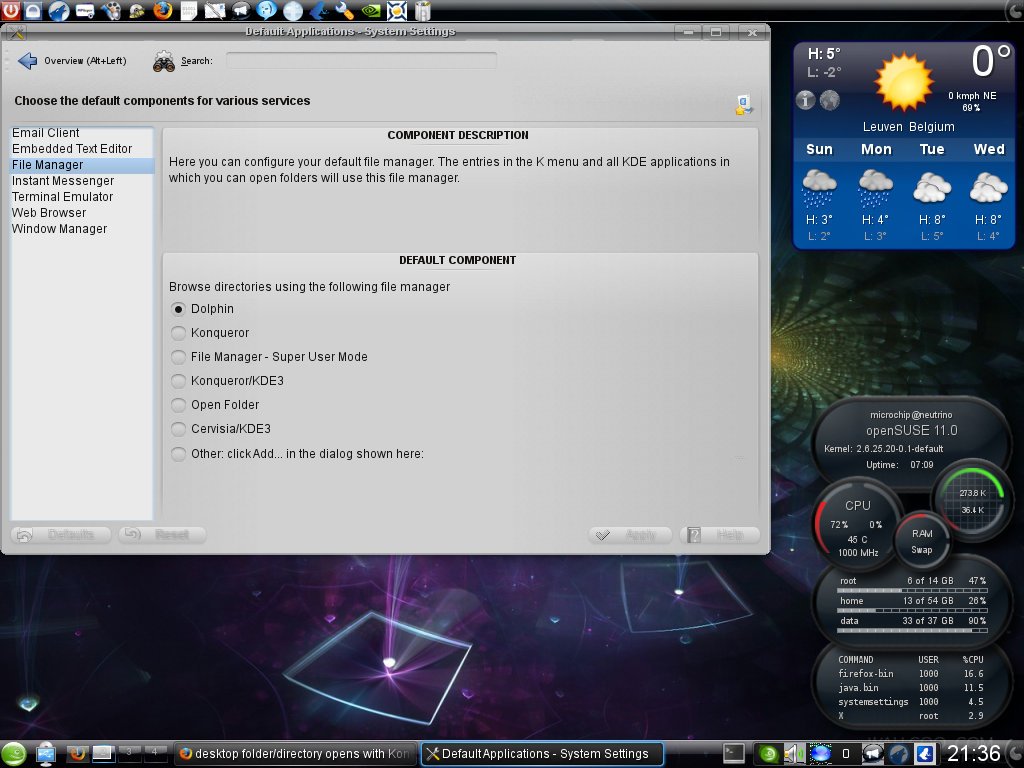
Task: Choose the Open Folder radio option
Action: 178,405
